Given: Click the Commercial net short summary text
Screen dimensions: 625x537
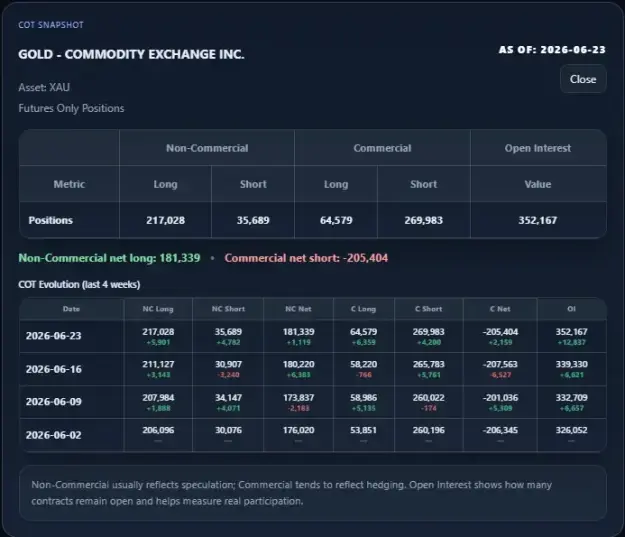Looking at the screenshot, I should pyautogui.click(x=306, y=258).
